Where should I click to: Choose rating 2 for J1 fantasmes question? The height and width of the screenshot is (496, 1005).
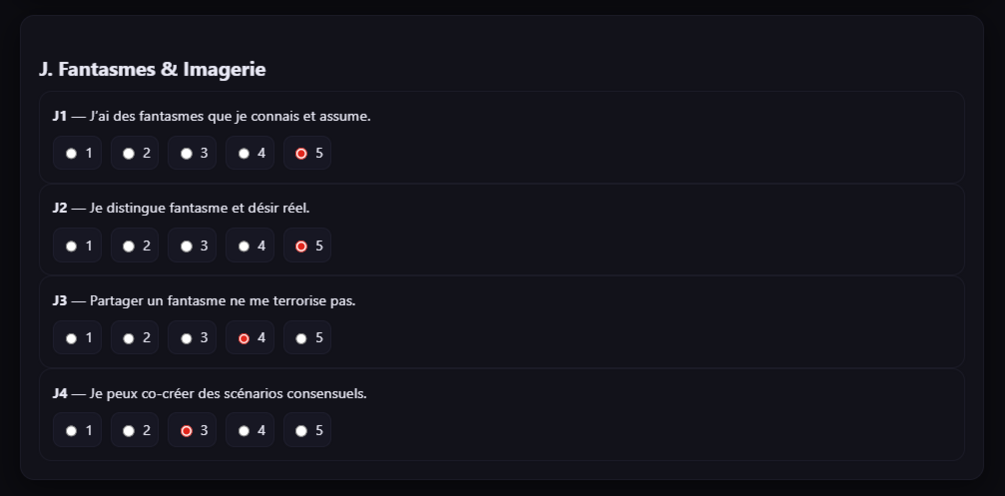pos(129,153)
